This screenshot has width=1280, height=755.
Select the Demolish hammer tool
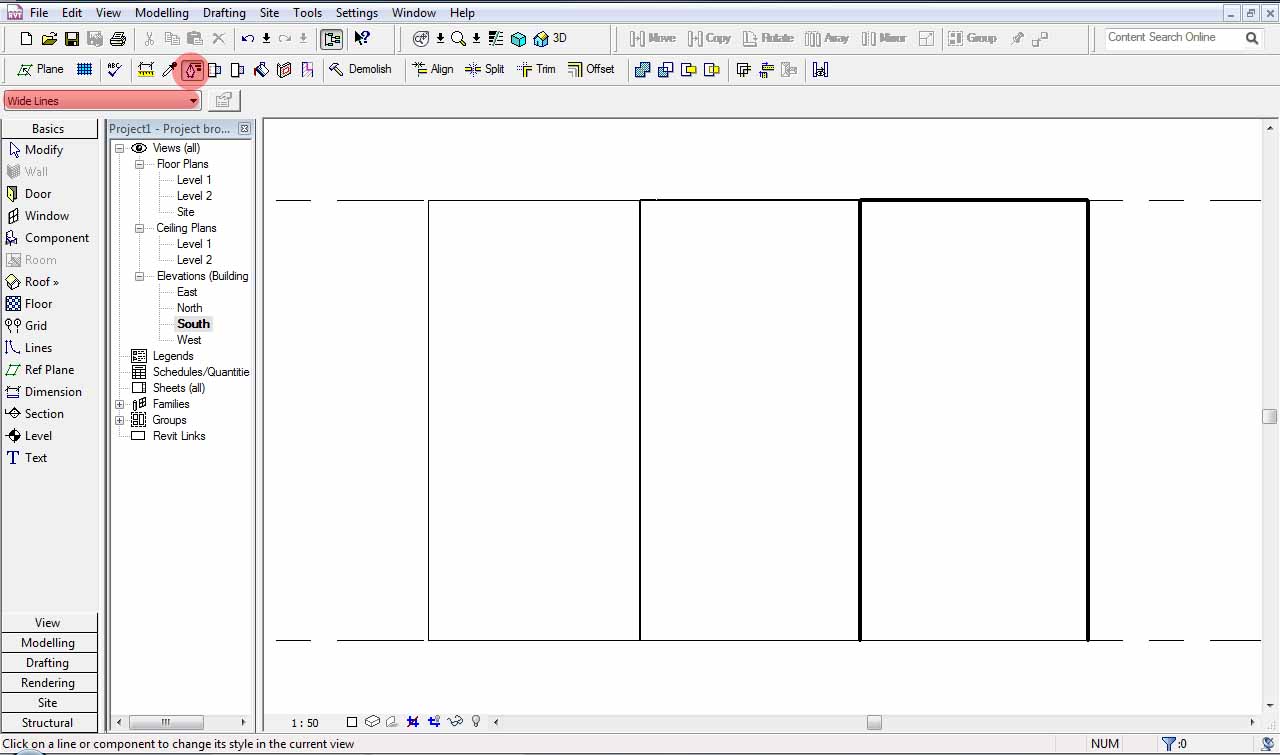(360, 70)
